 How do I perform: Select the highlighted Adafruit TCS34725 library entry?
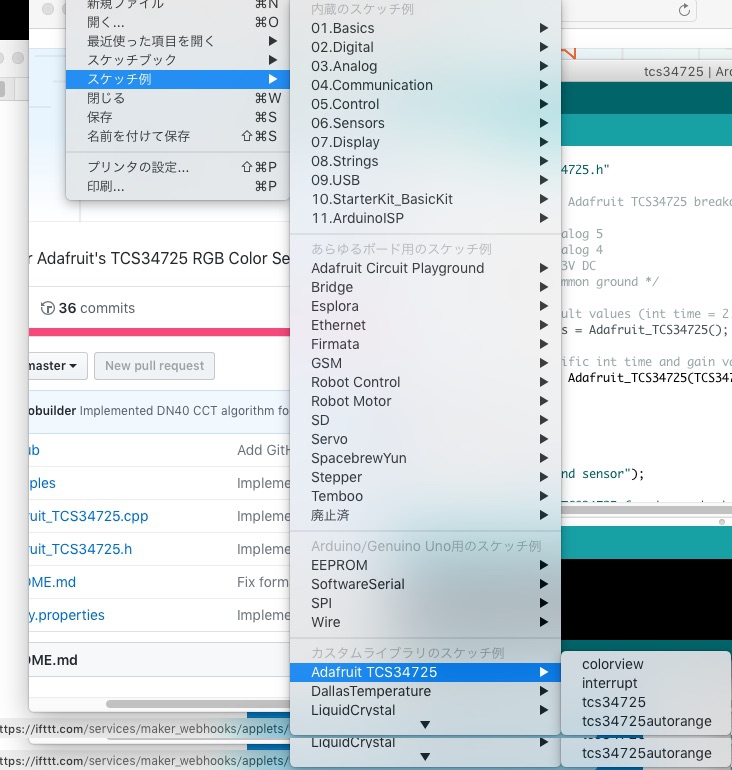tap(425, 672)
